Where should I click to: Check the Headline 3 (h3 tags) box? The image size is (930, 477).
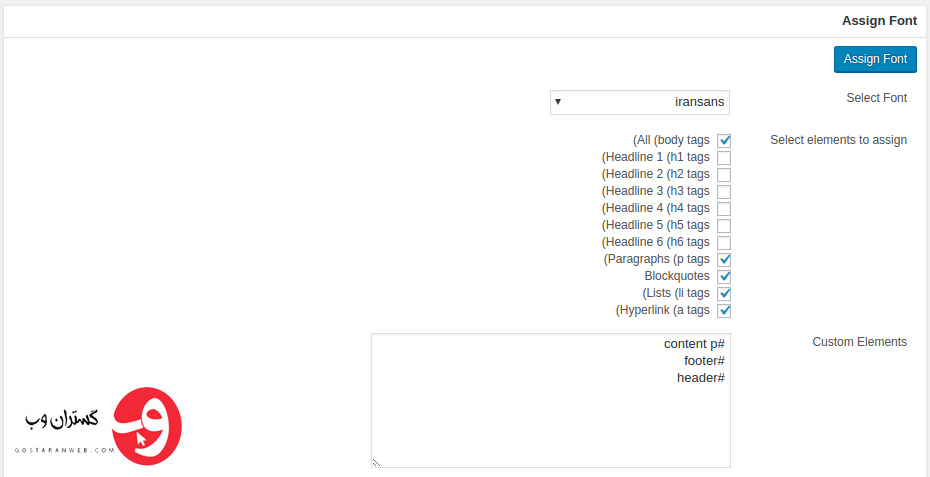[724, 192]
